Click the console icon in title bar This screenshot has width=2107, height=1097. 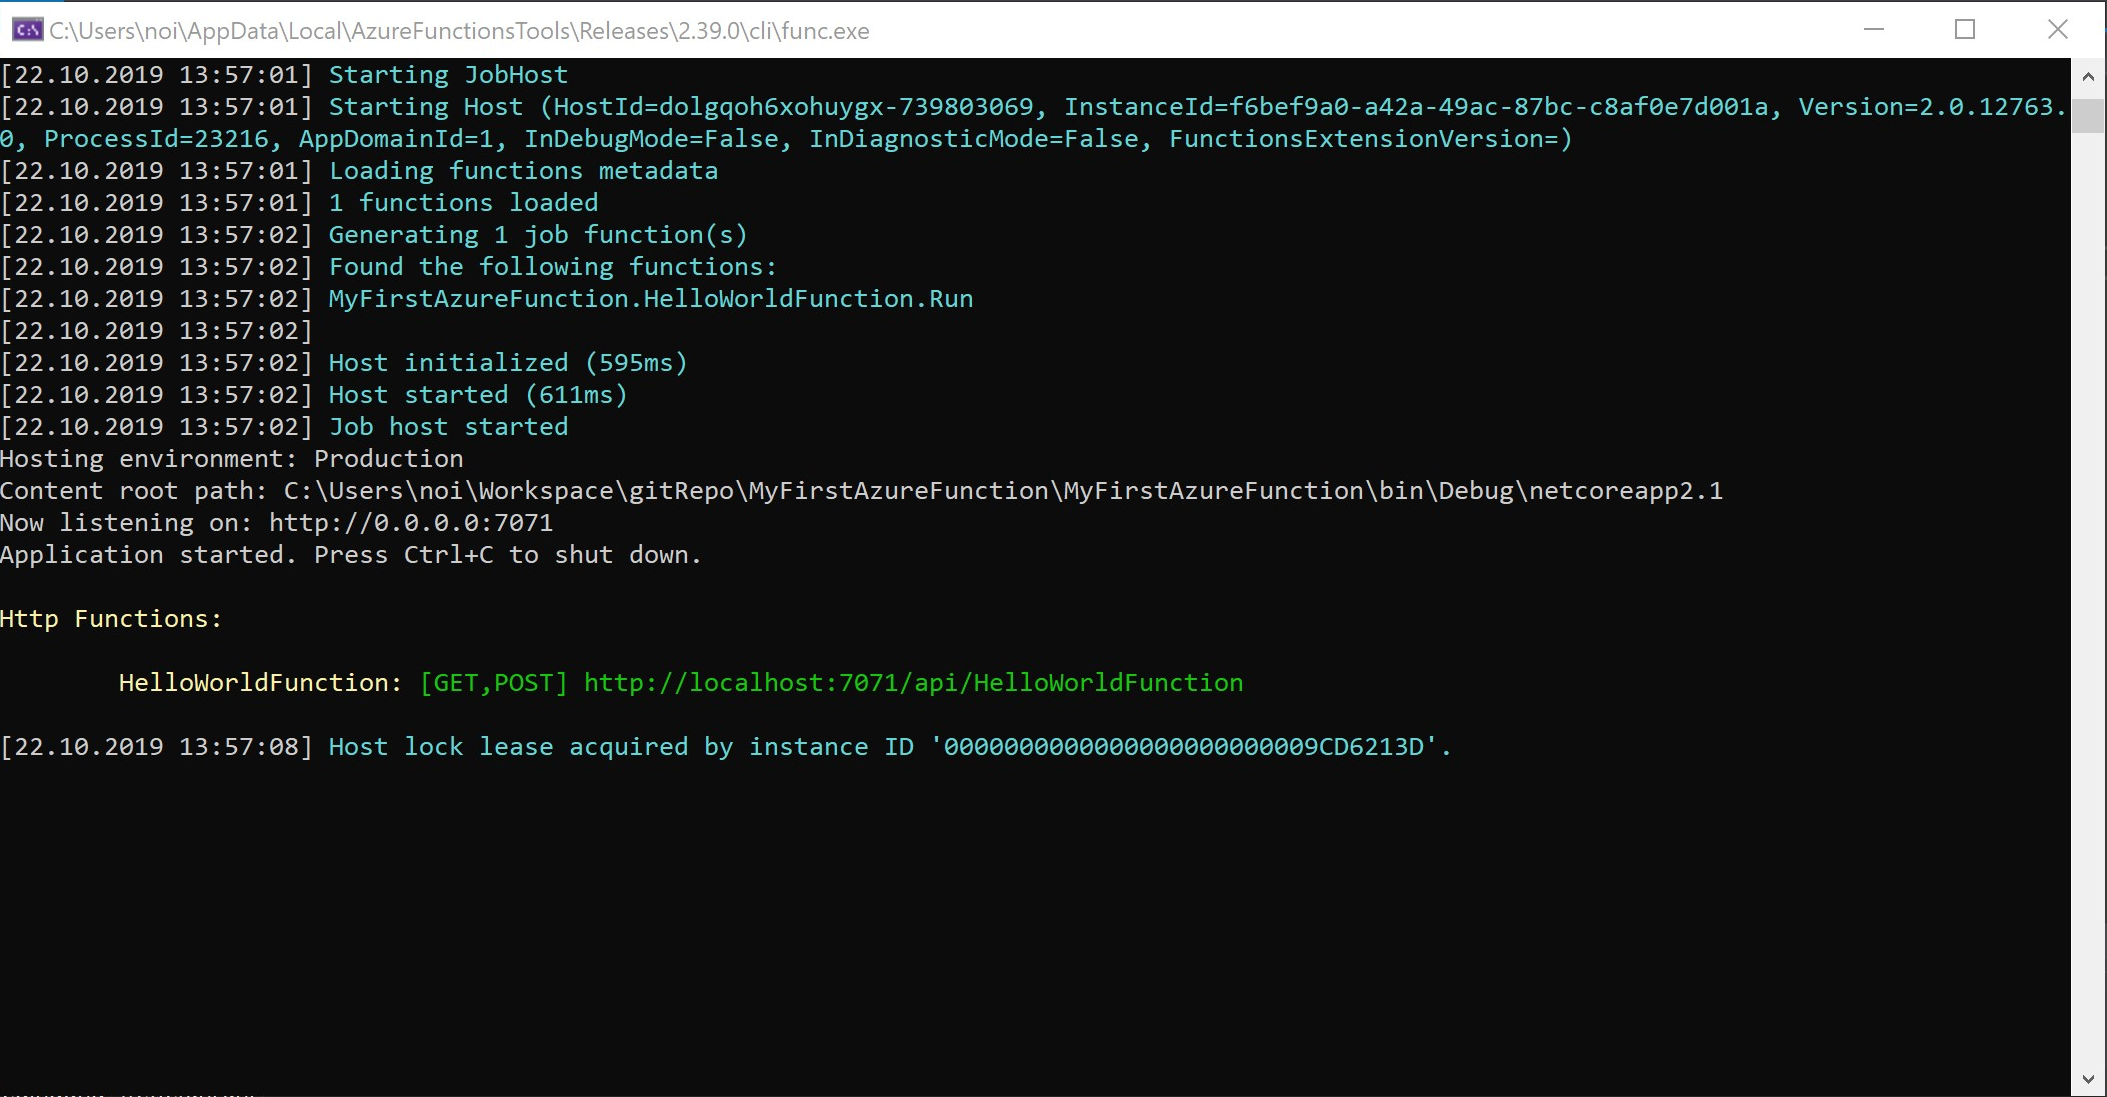(27, 30)
